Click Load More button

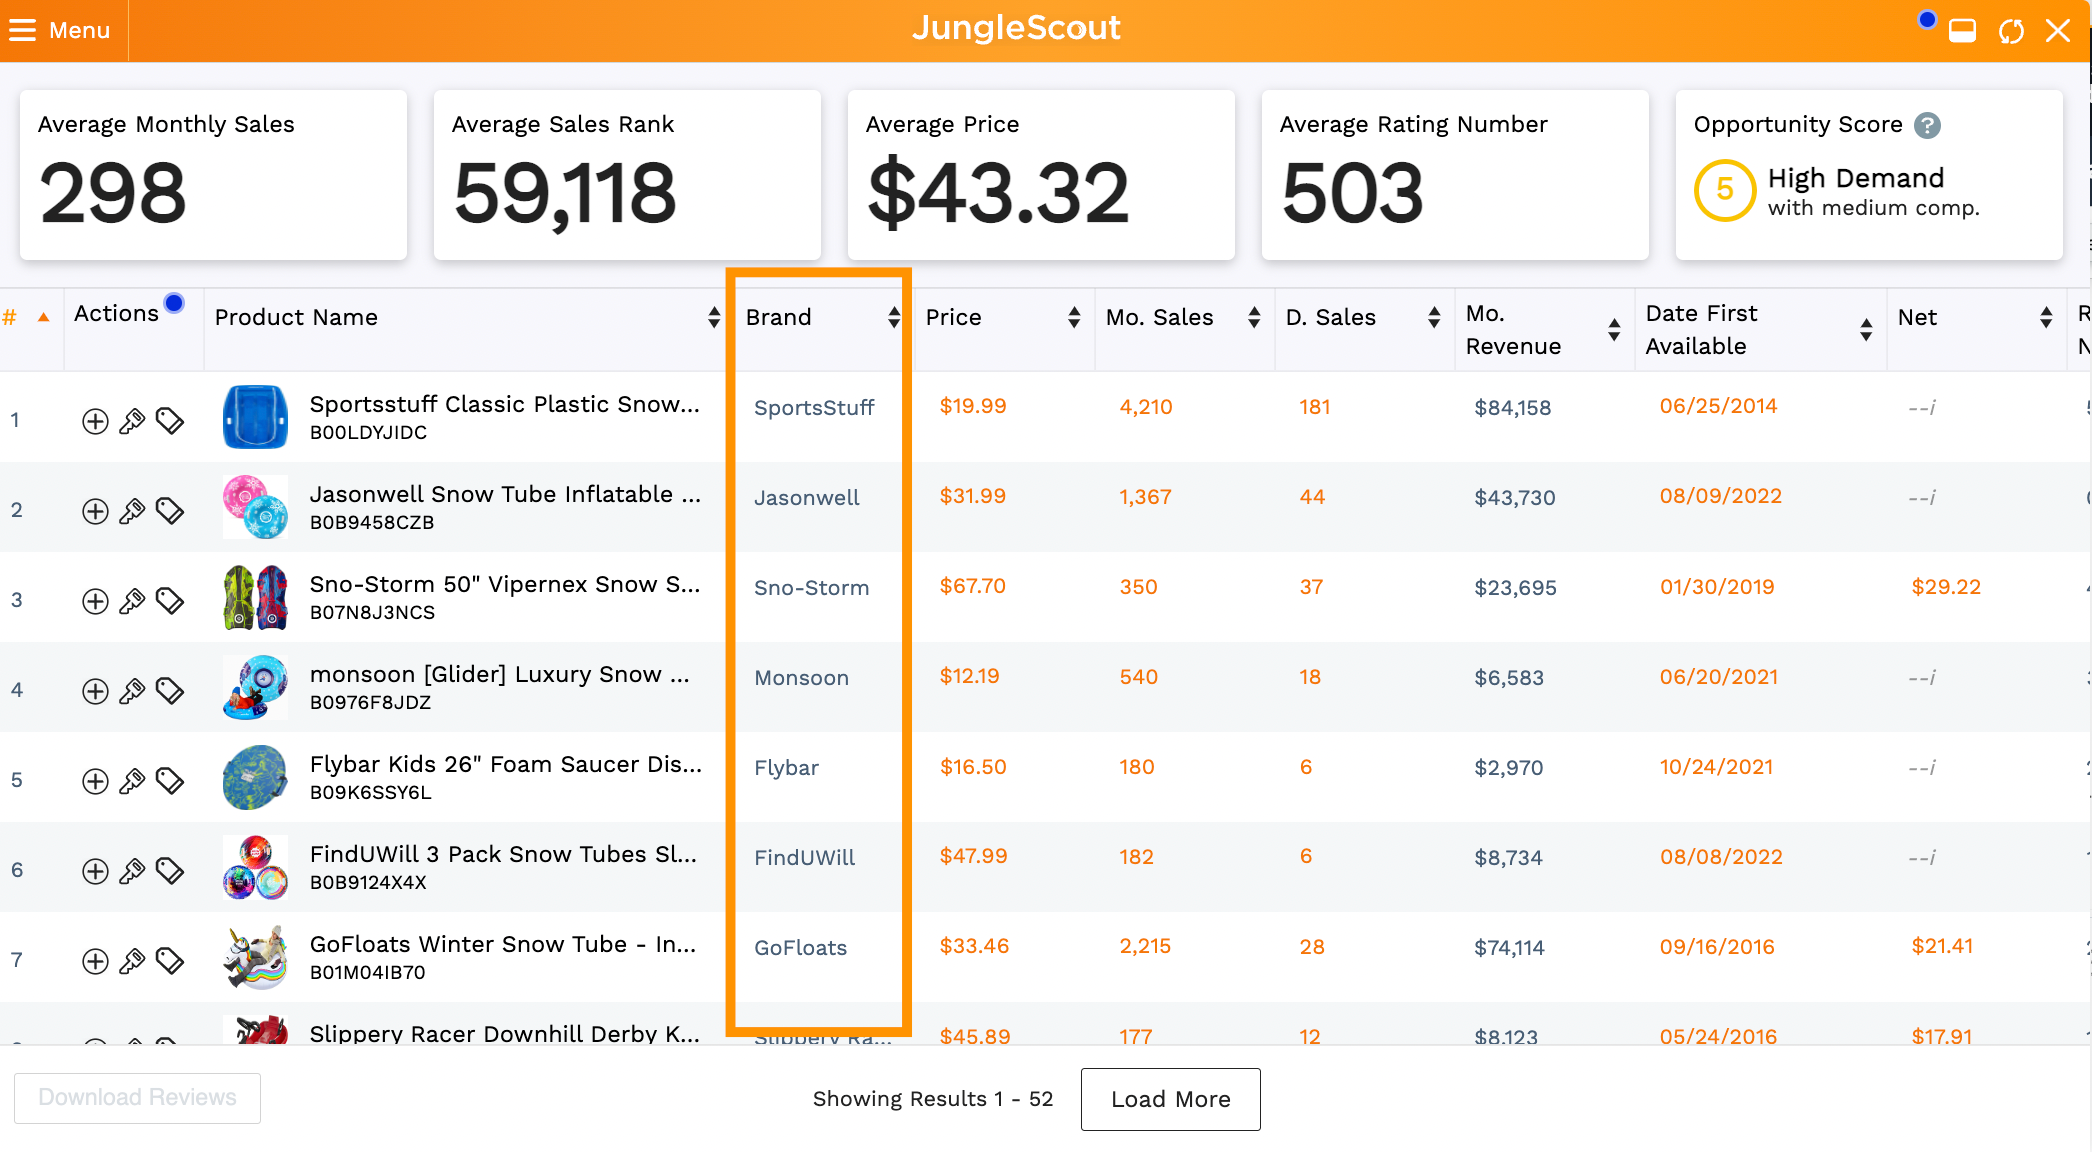[1170, 1099]
